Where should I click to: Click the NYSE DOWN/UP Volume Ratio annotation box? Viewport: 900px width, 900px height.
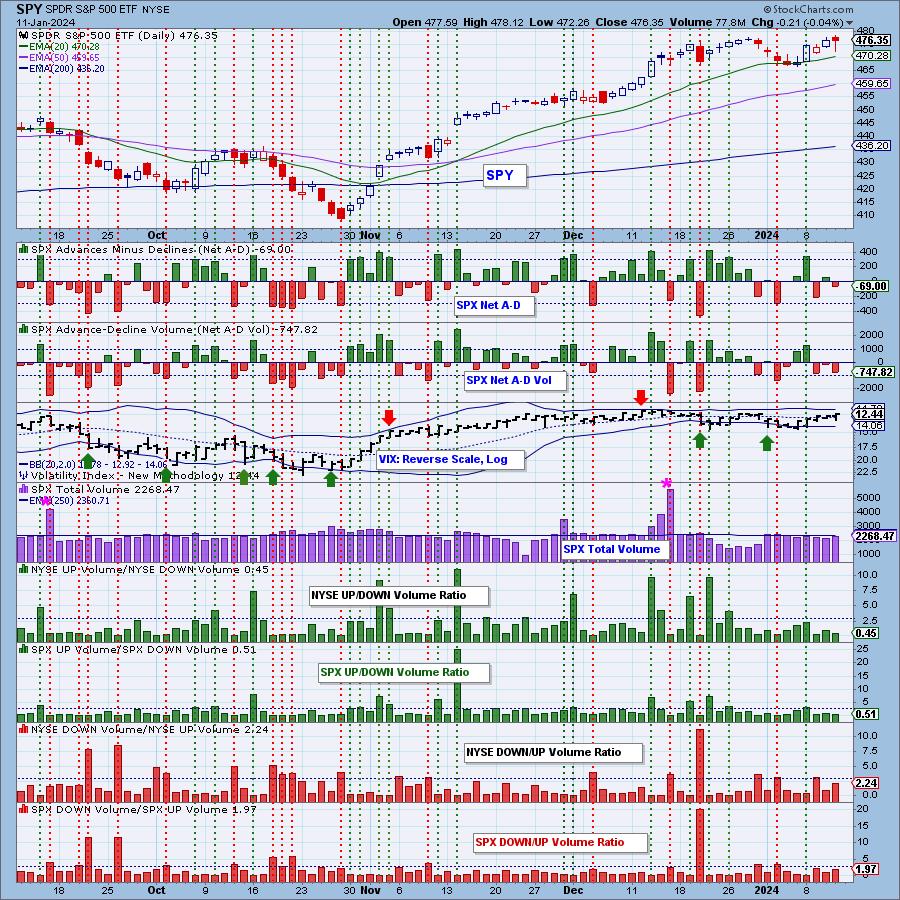click(553, 752)
